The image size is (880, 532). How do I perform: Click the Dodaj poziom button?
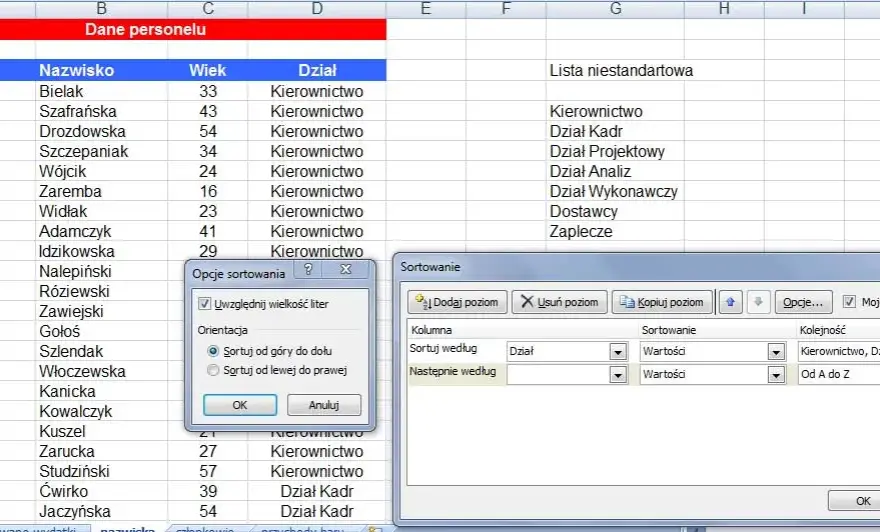tap(457, 302)
